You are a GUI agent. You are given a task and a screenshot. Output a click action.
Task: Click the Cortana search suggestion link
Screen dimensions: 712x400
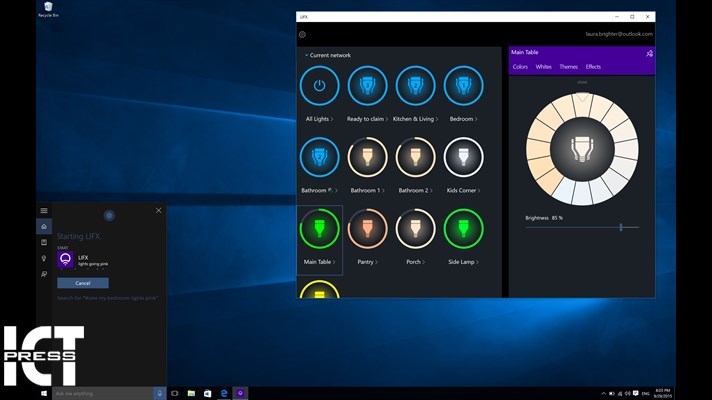(x=108, y=298)
